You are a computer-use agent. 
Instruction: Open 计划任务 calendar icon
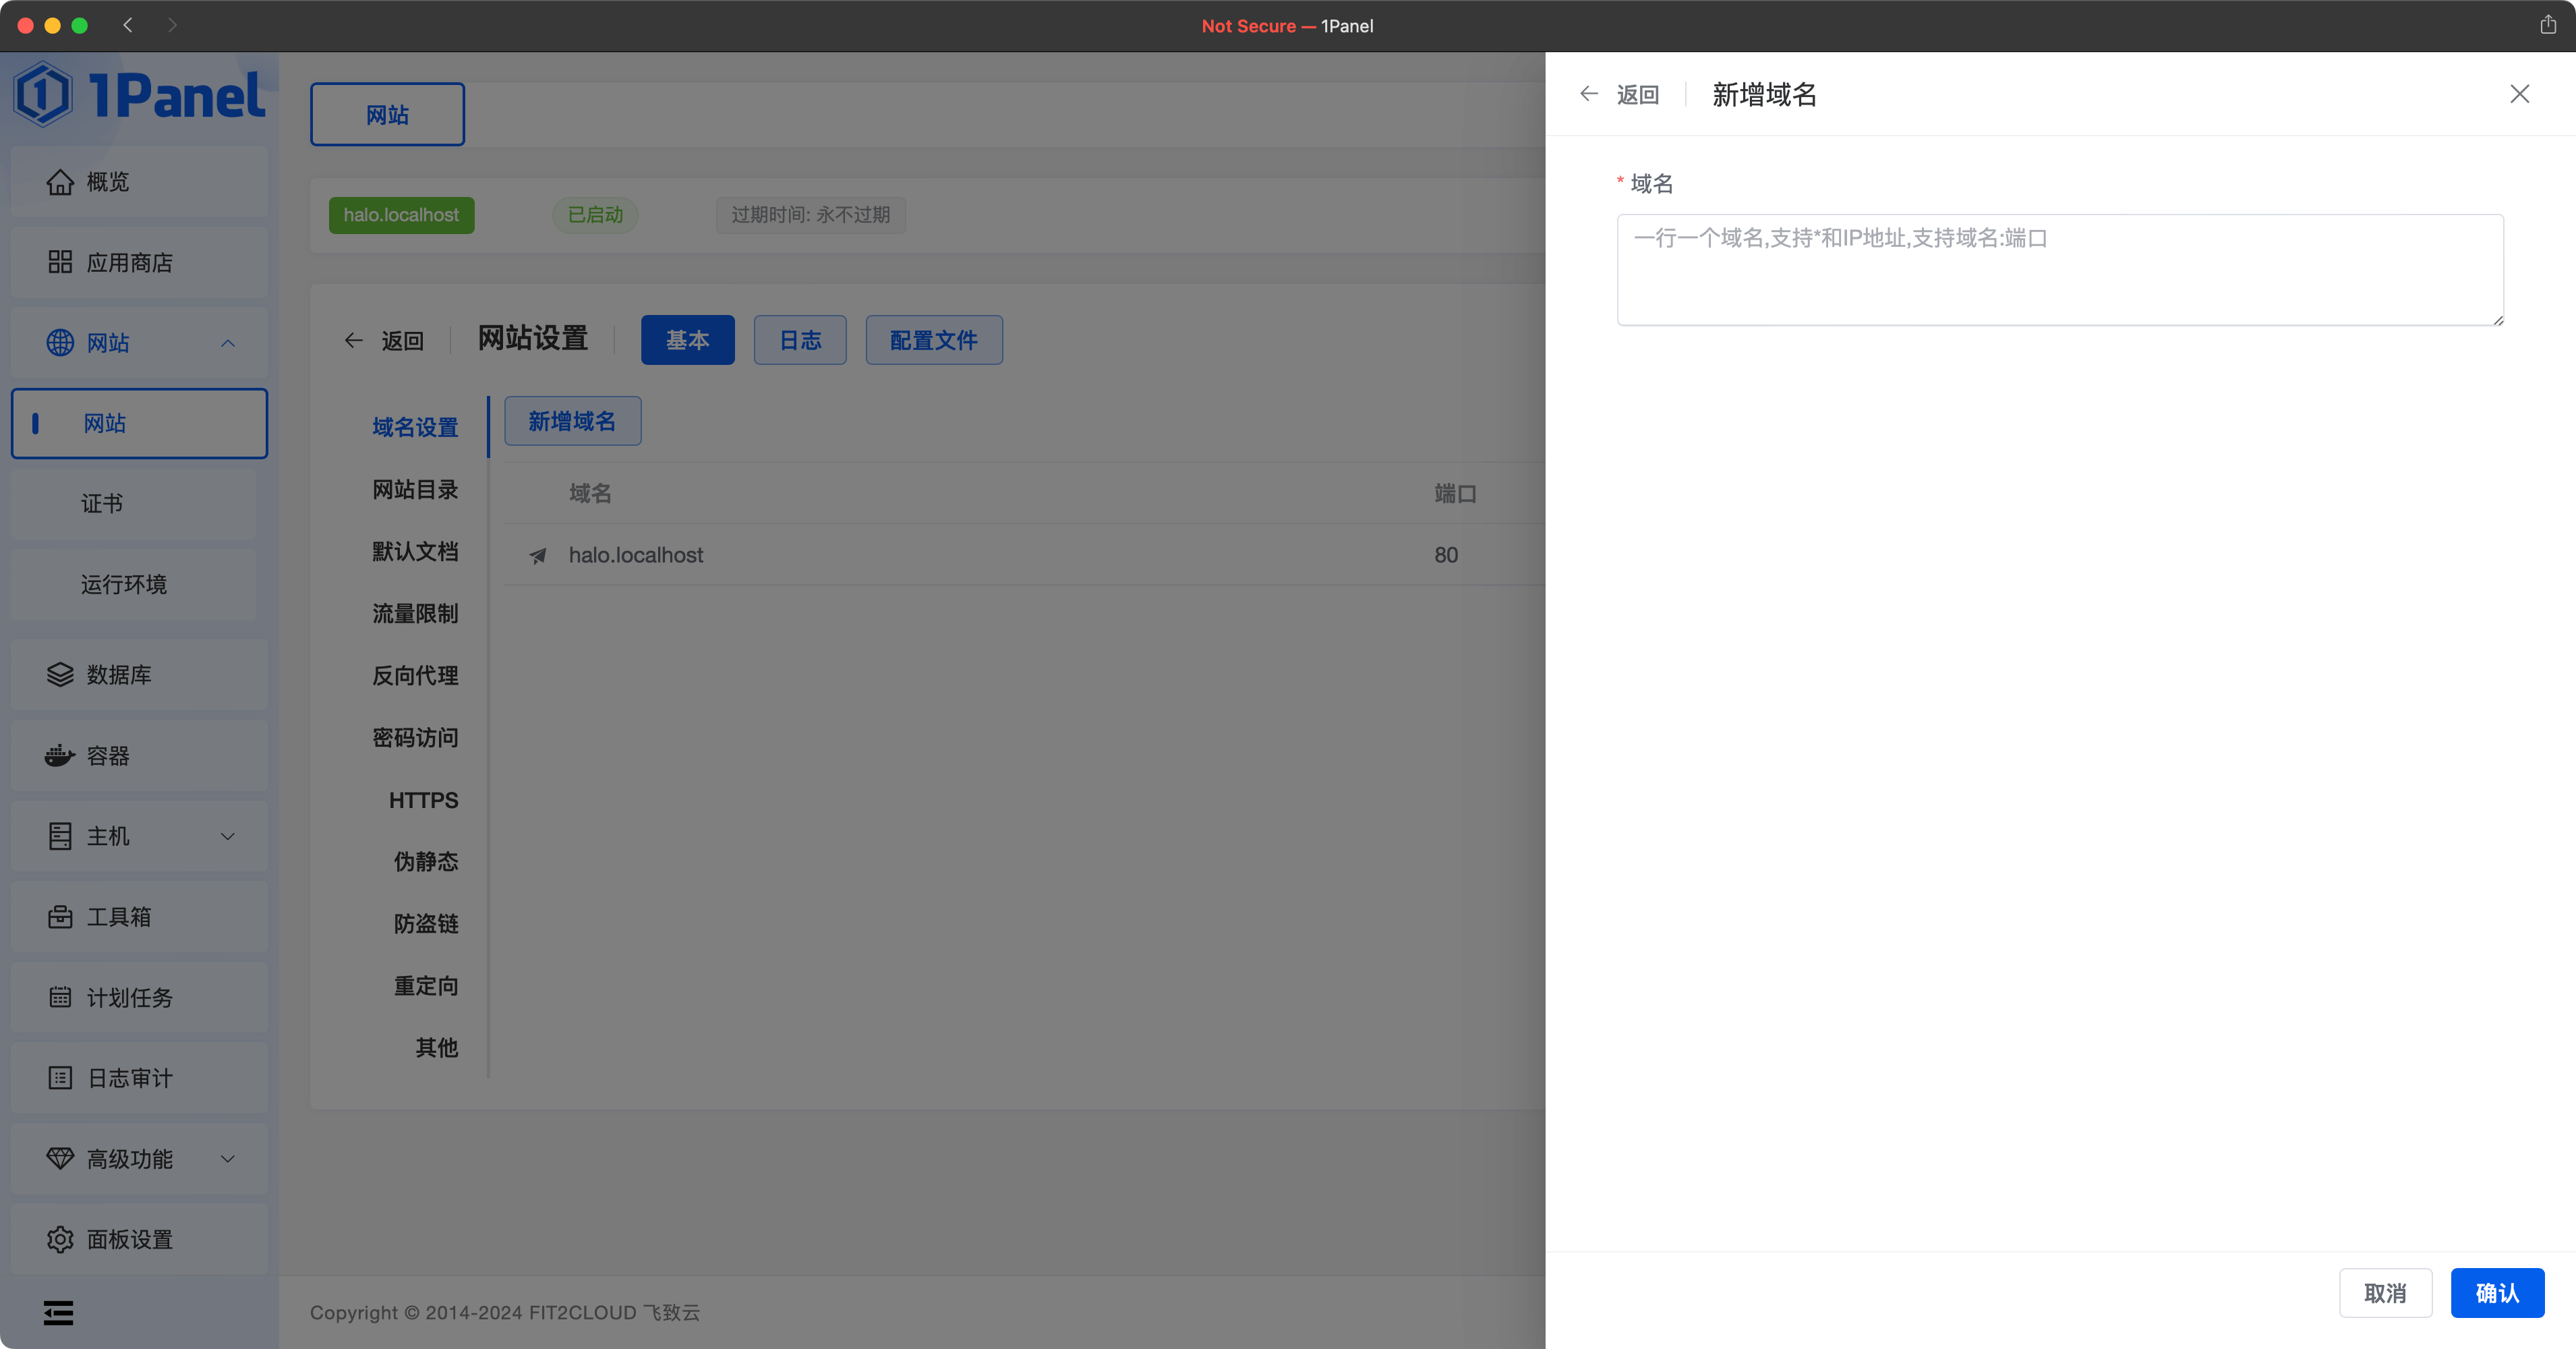(60, 998)
